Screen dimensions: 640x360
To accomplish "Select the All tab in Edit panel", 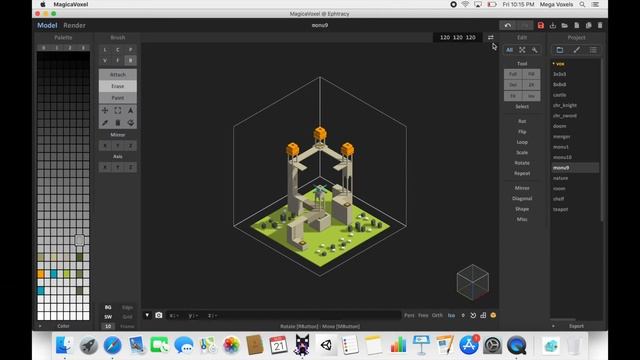I will (509, 50).
